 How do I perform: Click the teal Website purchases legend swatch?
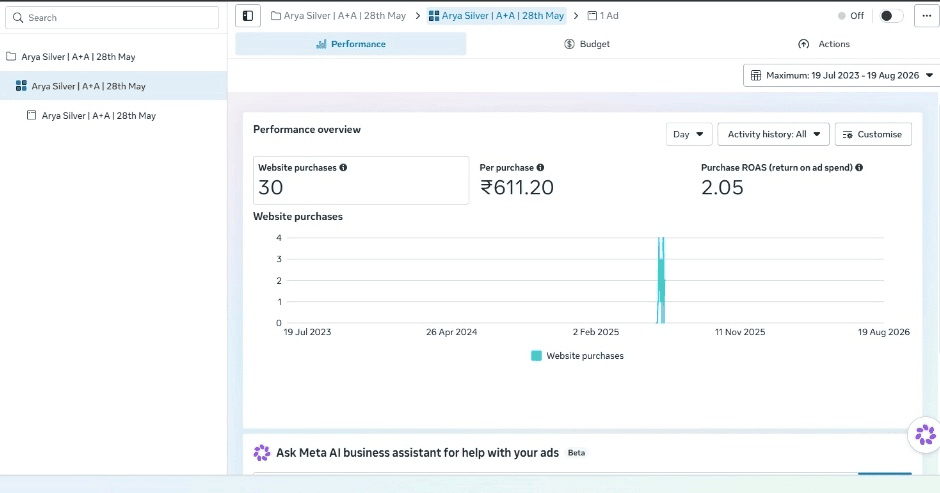pyautogui.click(x=537, y=356)
